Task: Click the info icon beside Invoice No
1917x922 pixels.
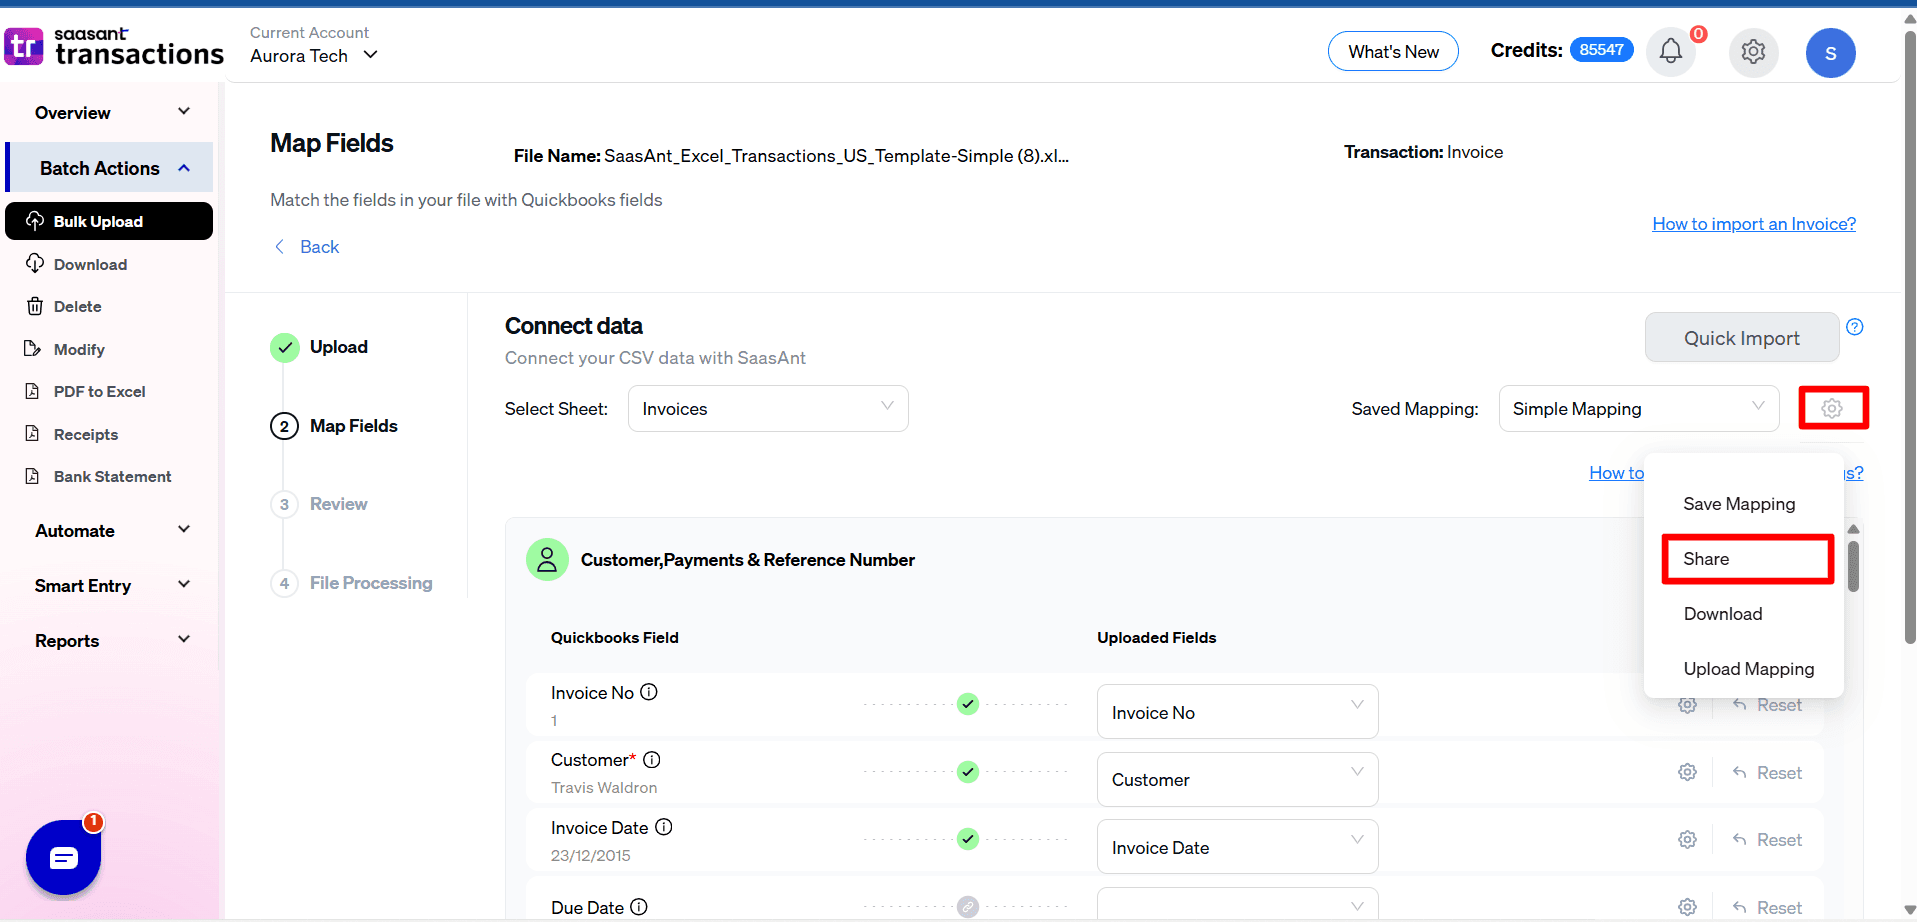Action: (649, 692)
